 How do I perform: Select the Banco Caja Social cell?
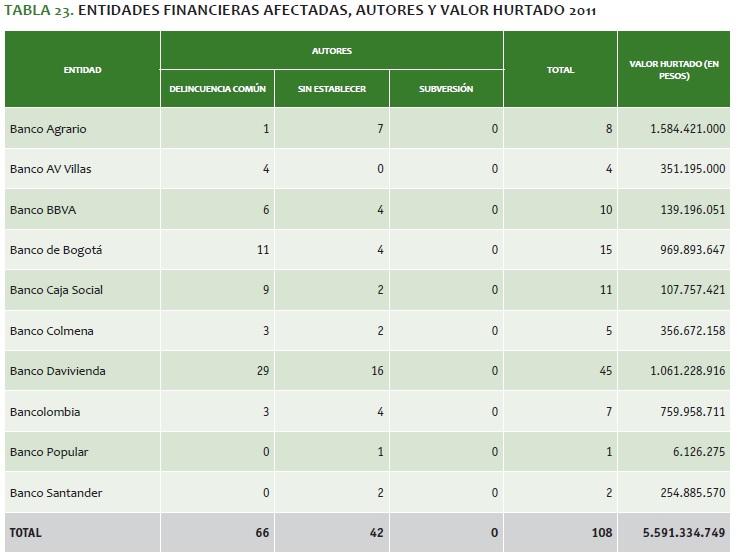(x=56, y=290)
